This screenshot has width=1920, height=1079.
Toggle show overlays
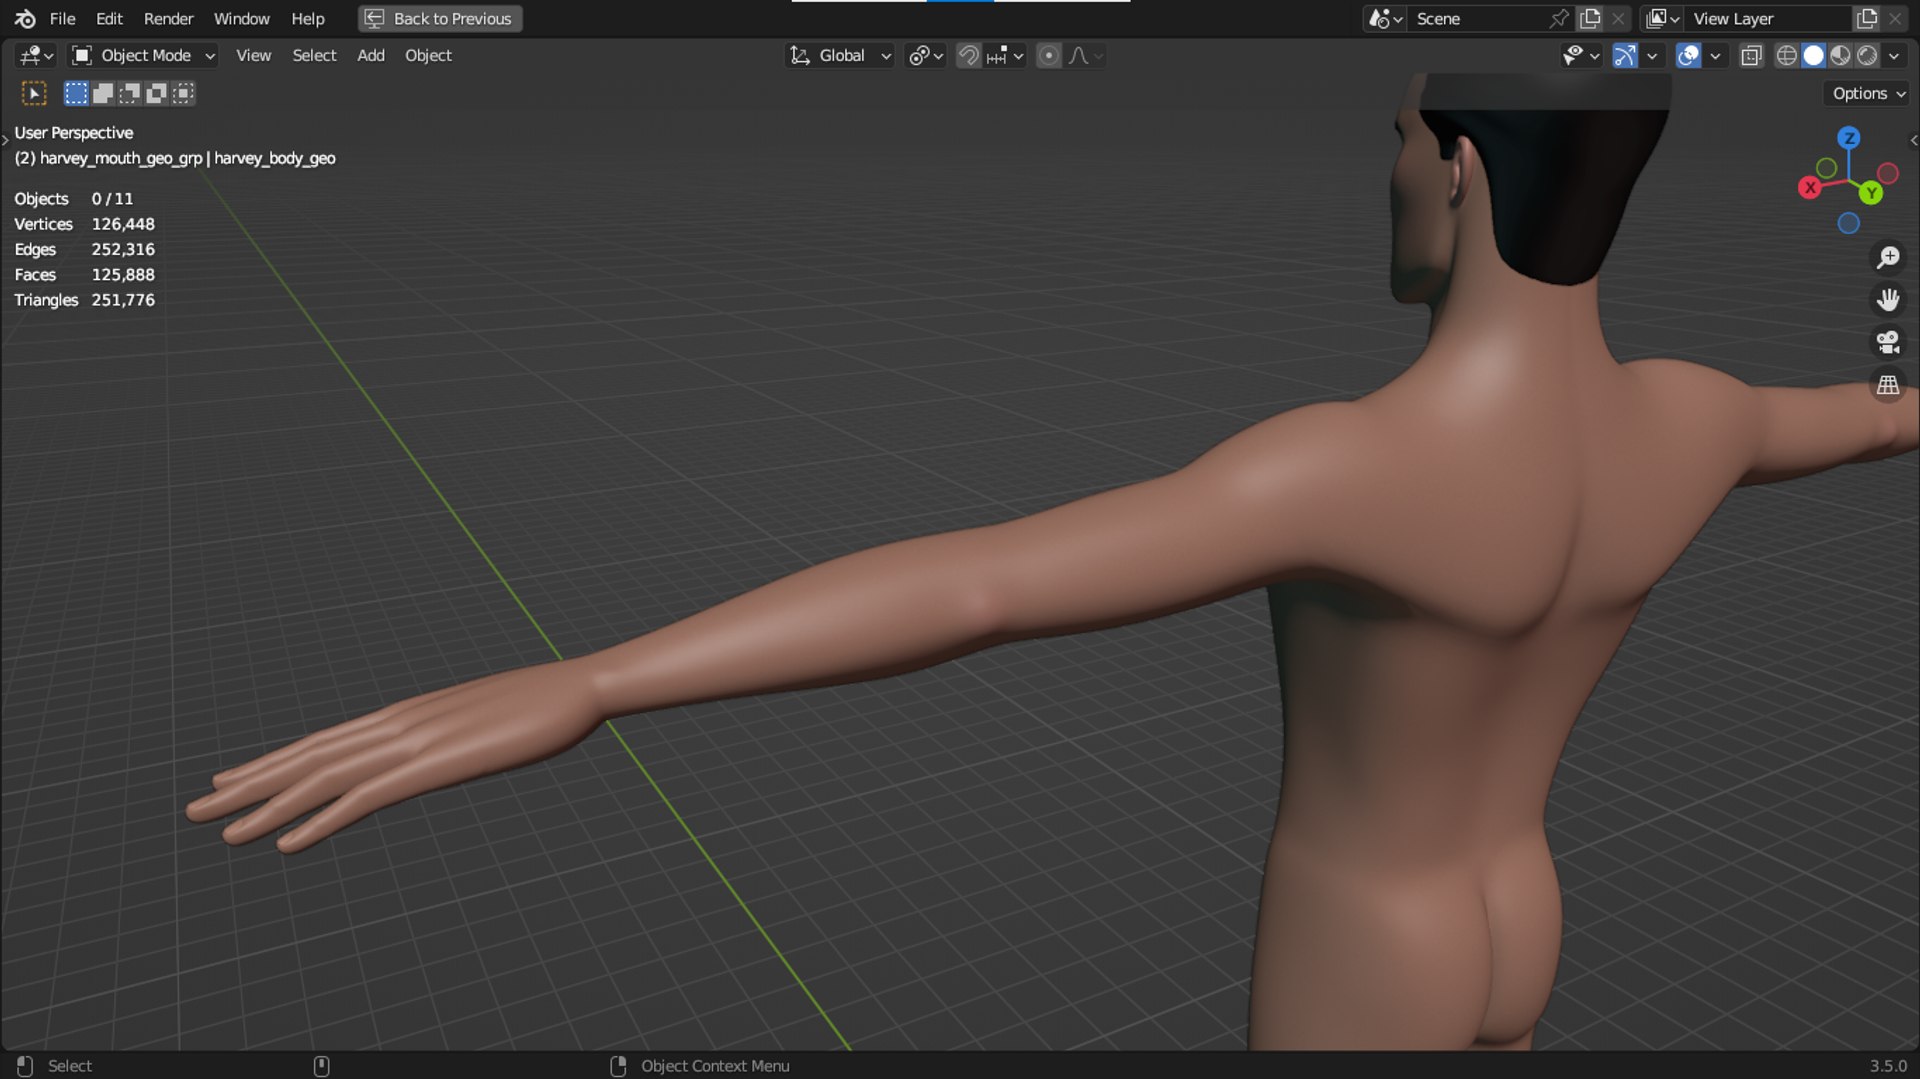(1688, 55)
